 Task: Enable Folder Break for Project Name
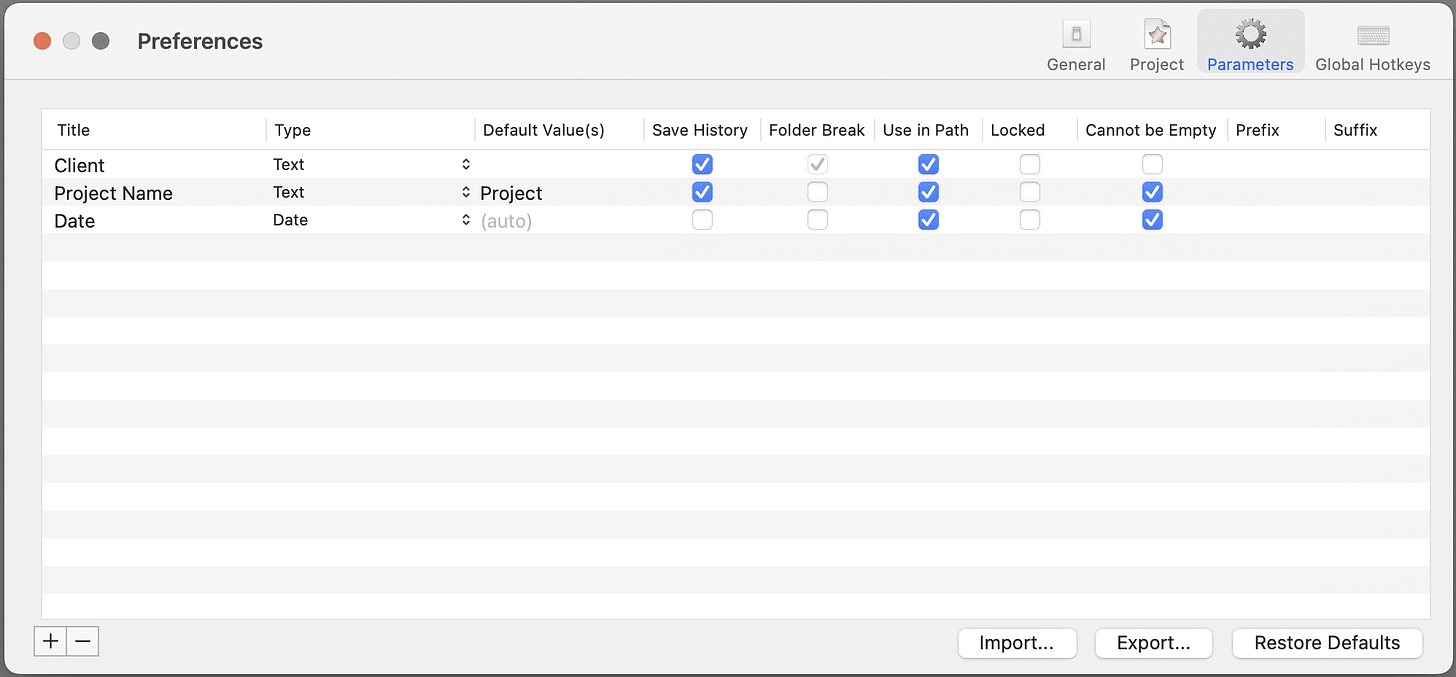pyautogui.click(x=817, y=192)
